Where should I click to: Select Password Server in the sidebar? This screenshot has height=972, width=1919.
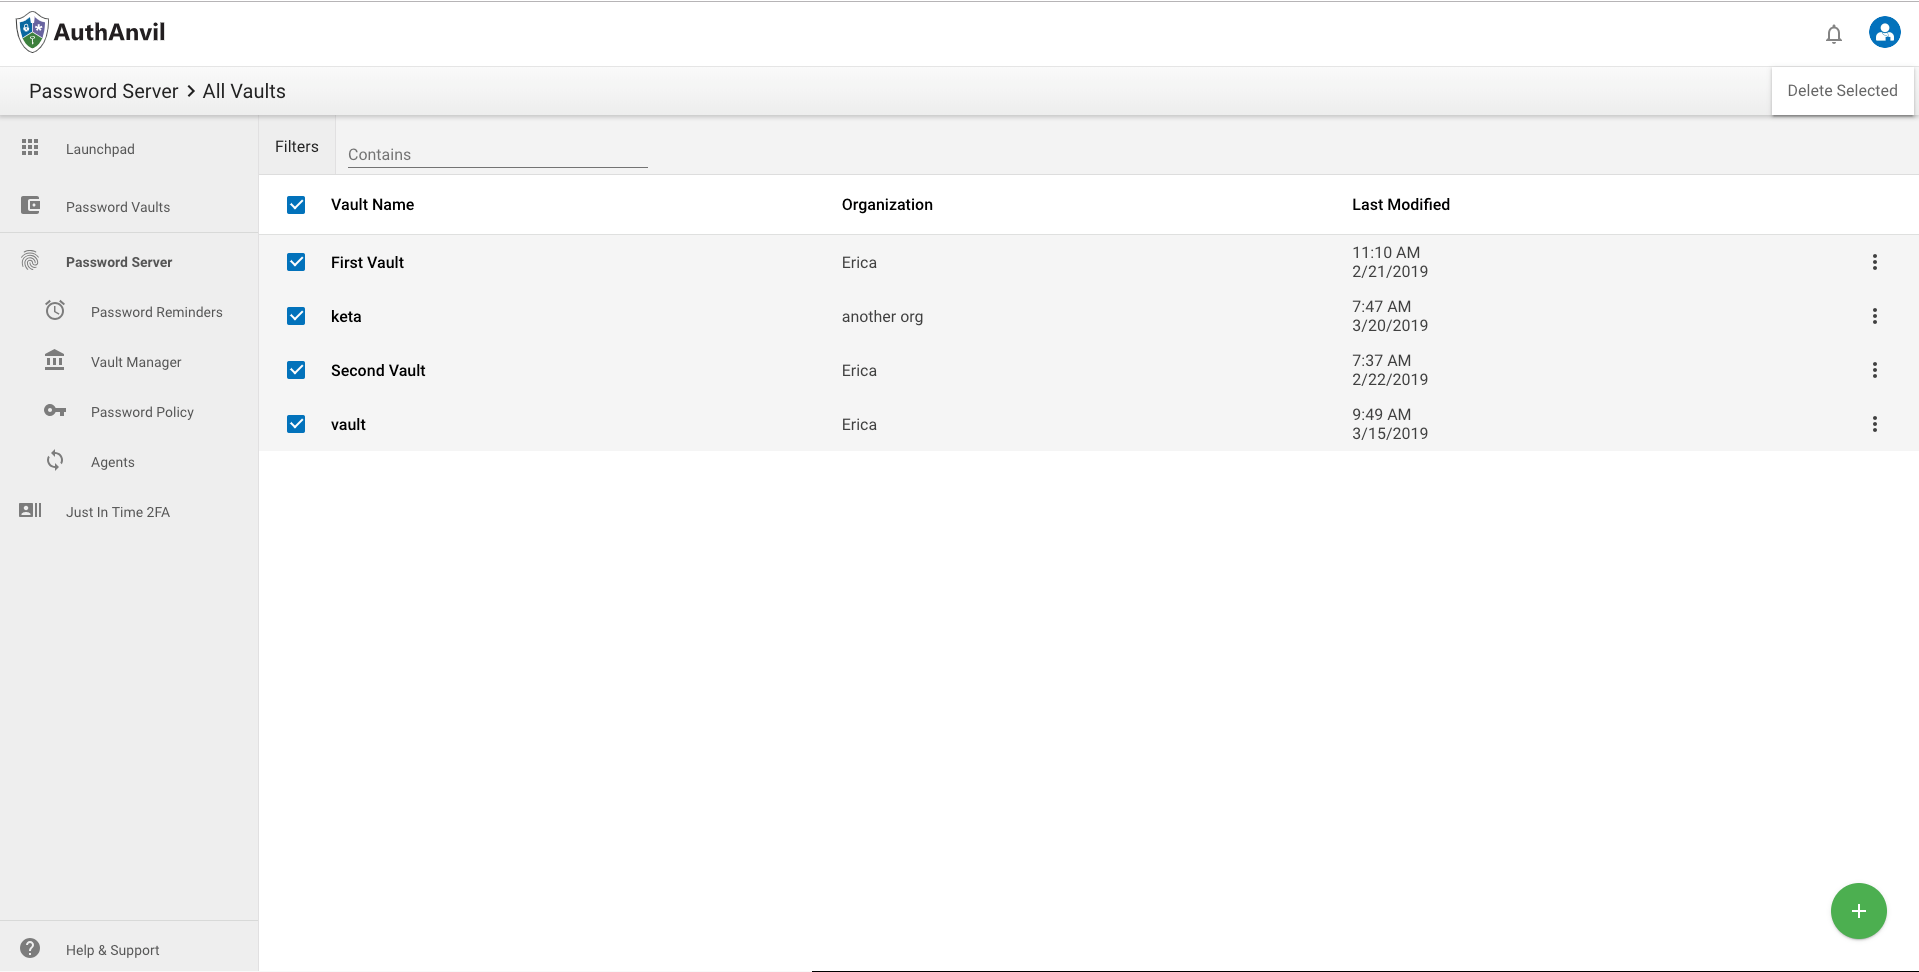(119, 262)
